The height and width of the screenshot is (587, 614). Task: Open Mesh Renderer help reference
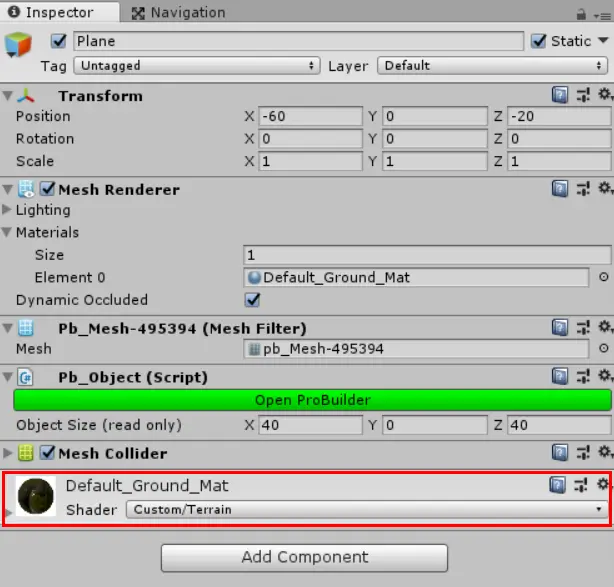[560, 189]
